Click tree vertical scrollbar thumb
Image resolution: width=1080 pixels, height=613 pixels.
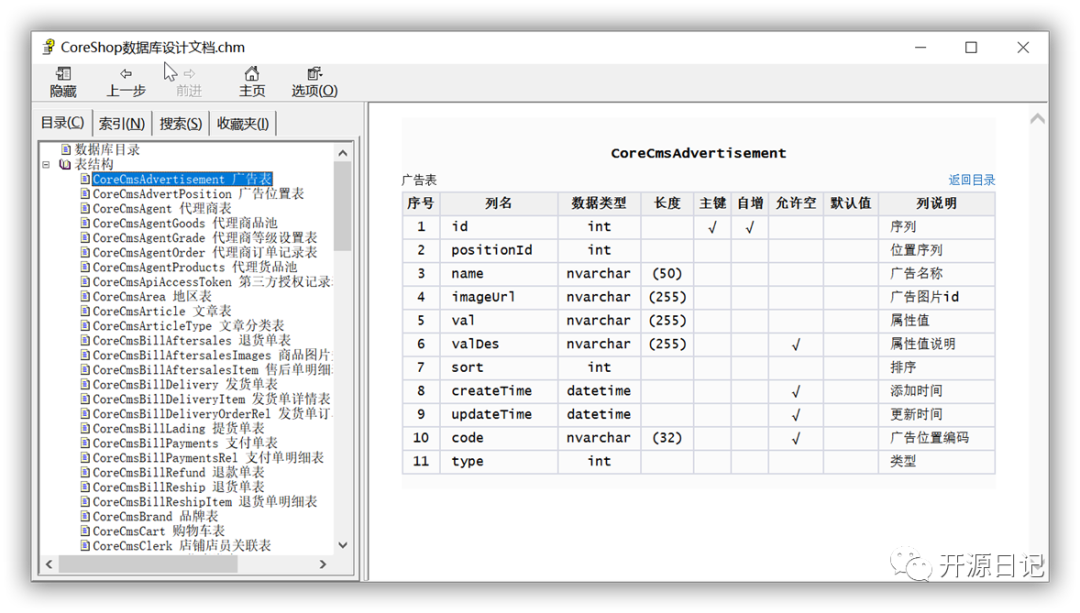343,206
